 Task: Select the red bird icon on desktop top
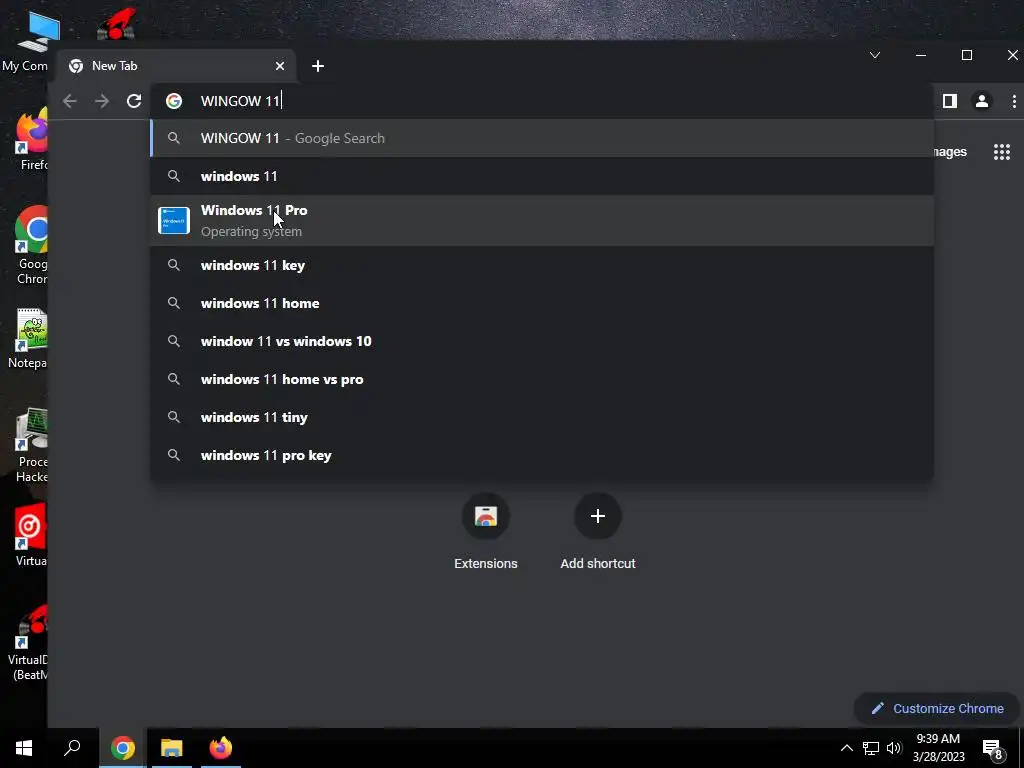[116, 24]
